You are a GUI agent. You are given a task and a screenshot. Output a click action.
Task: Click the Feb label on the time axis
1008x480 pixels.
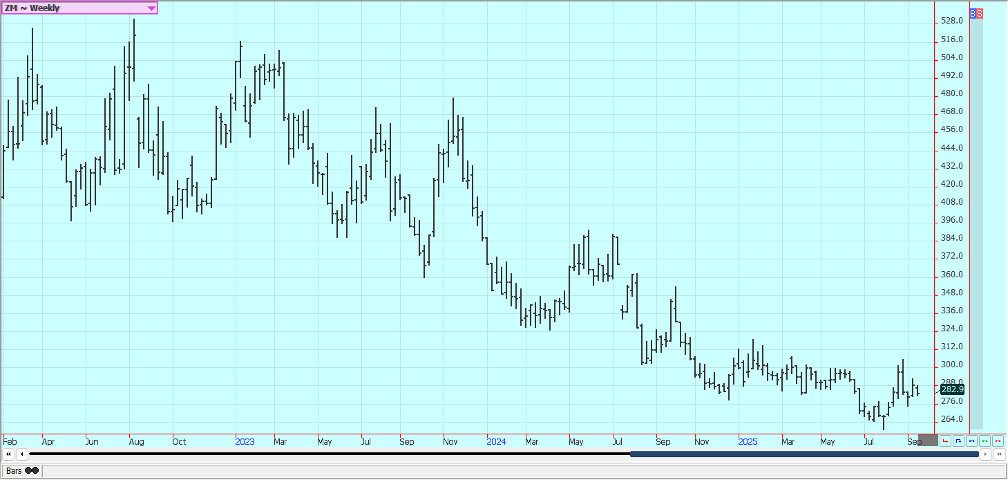pyautogui.click(x=10, y=442)
